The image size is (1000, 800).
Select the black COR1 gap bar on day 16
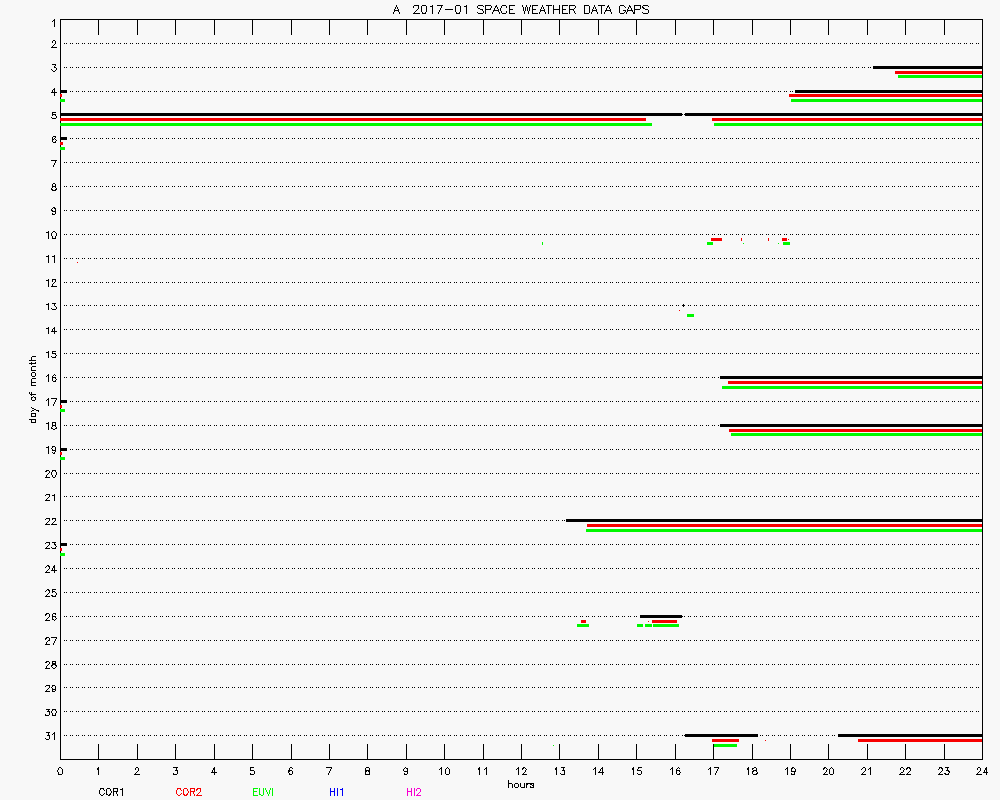(850, 377)
